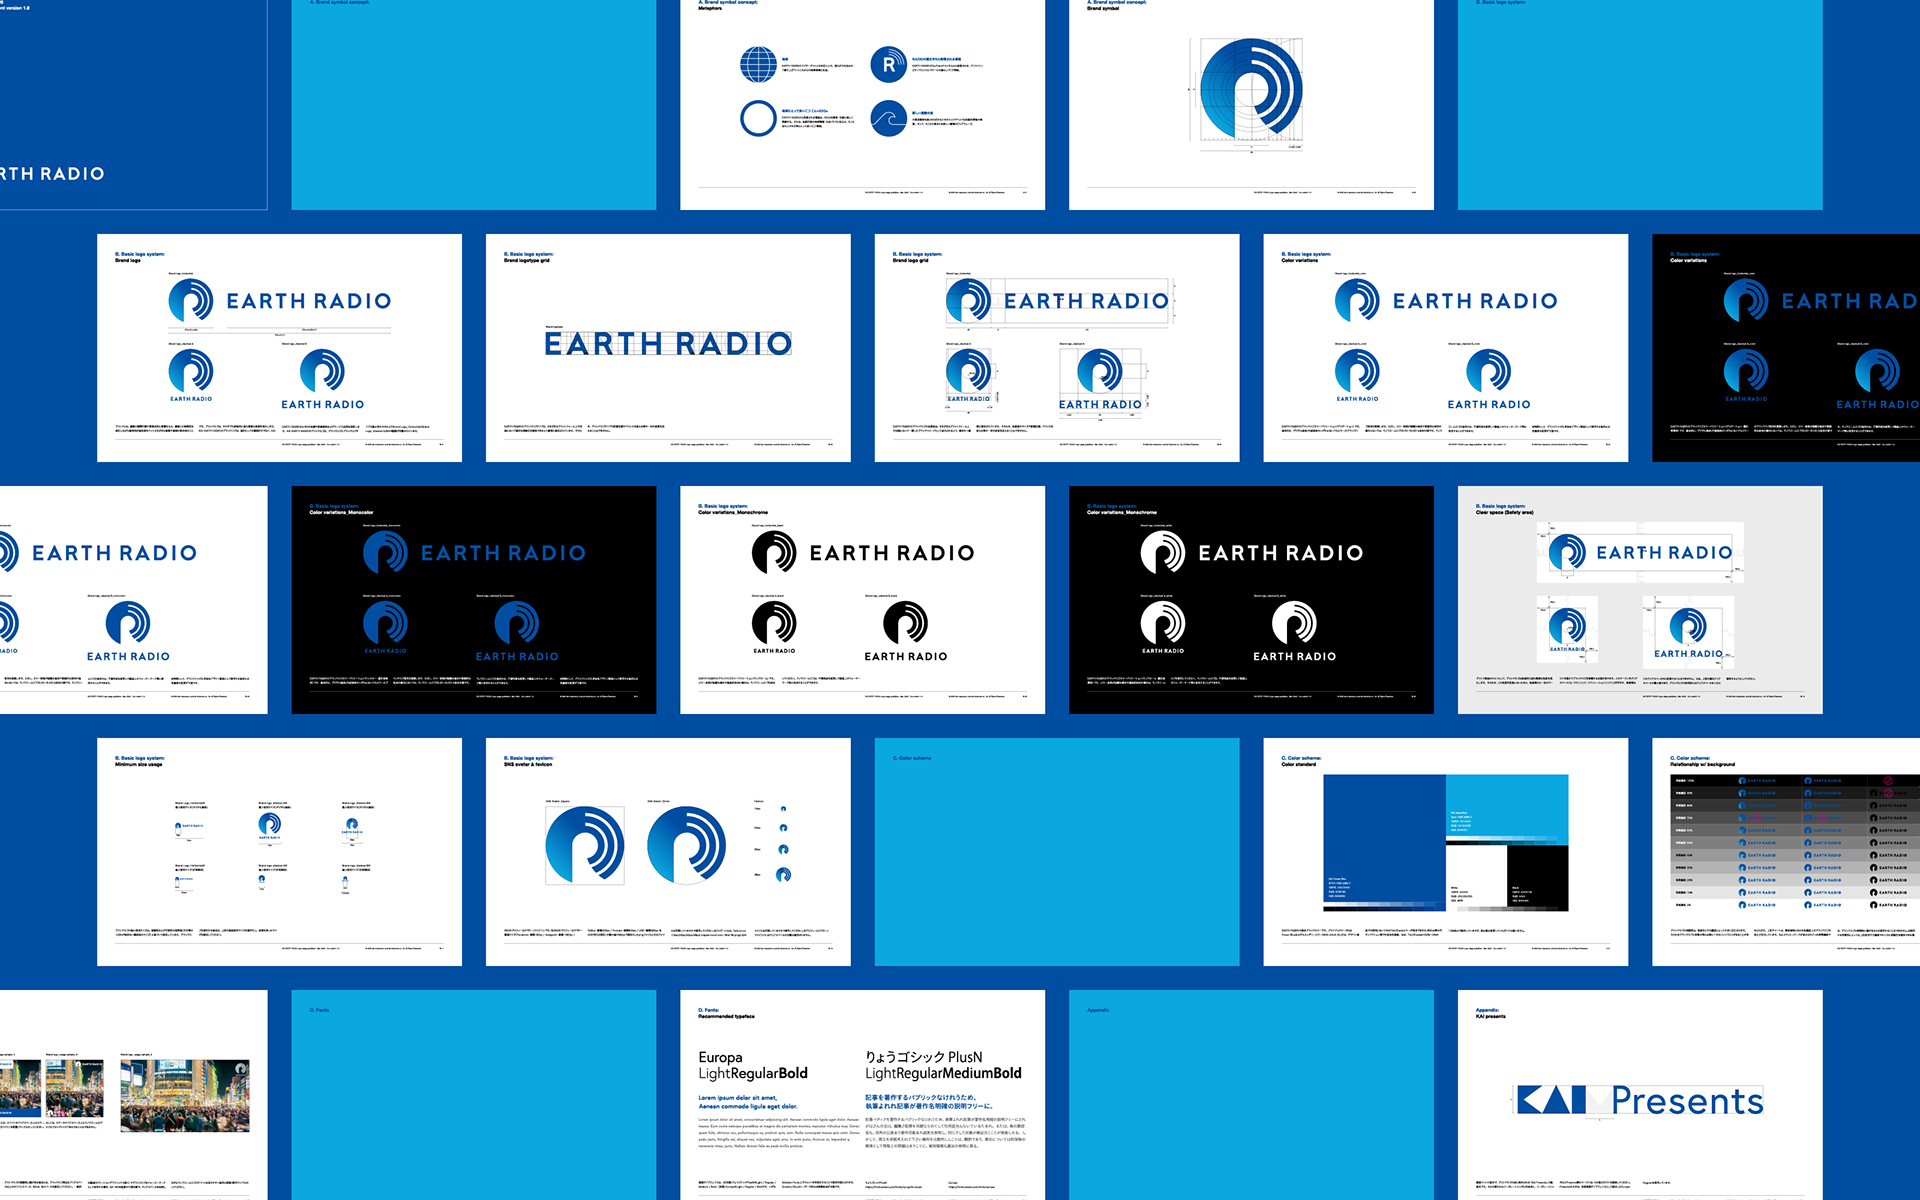The height and width of the screenshot is (1200, 1920).
Task: Expand the brand symbol concept section
Action: click(x=856, y=104)
